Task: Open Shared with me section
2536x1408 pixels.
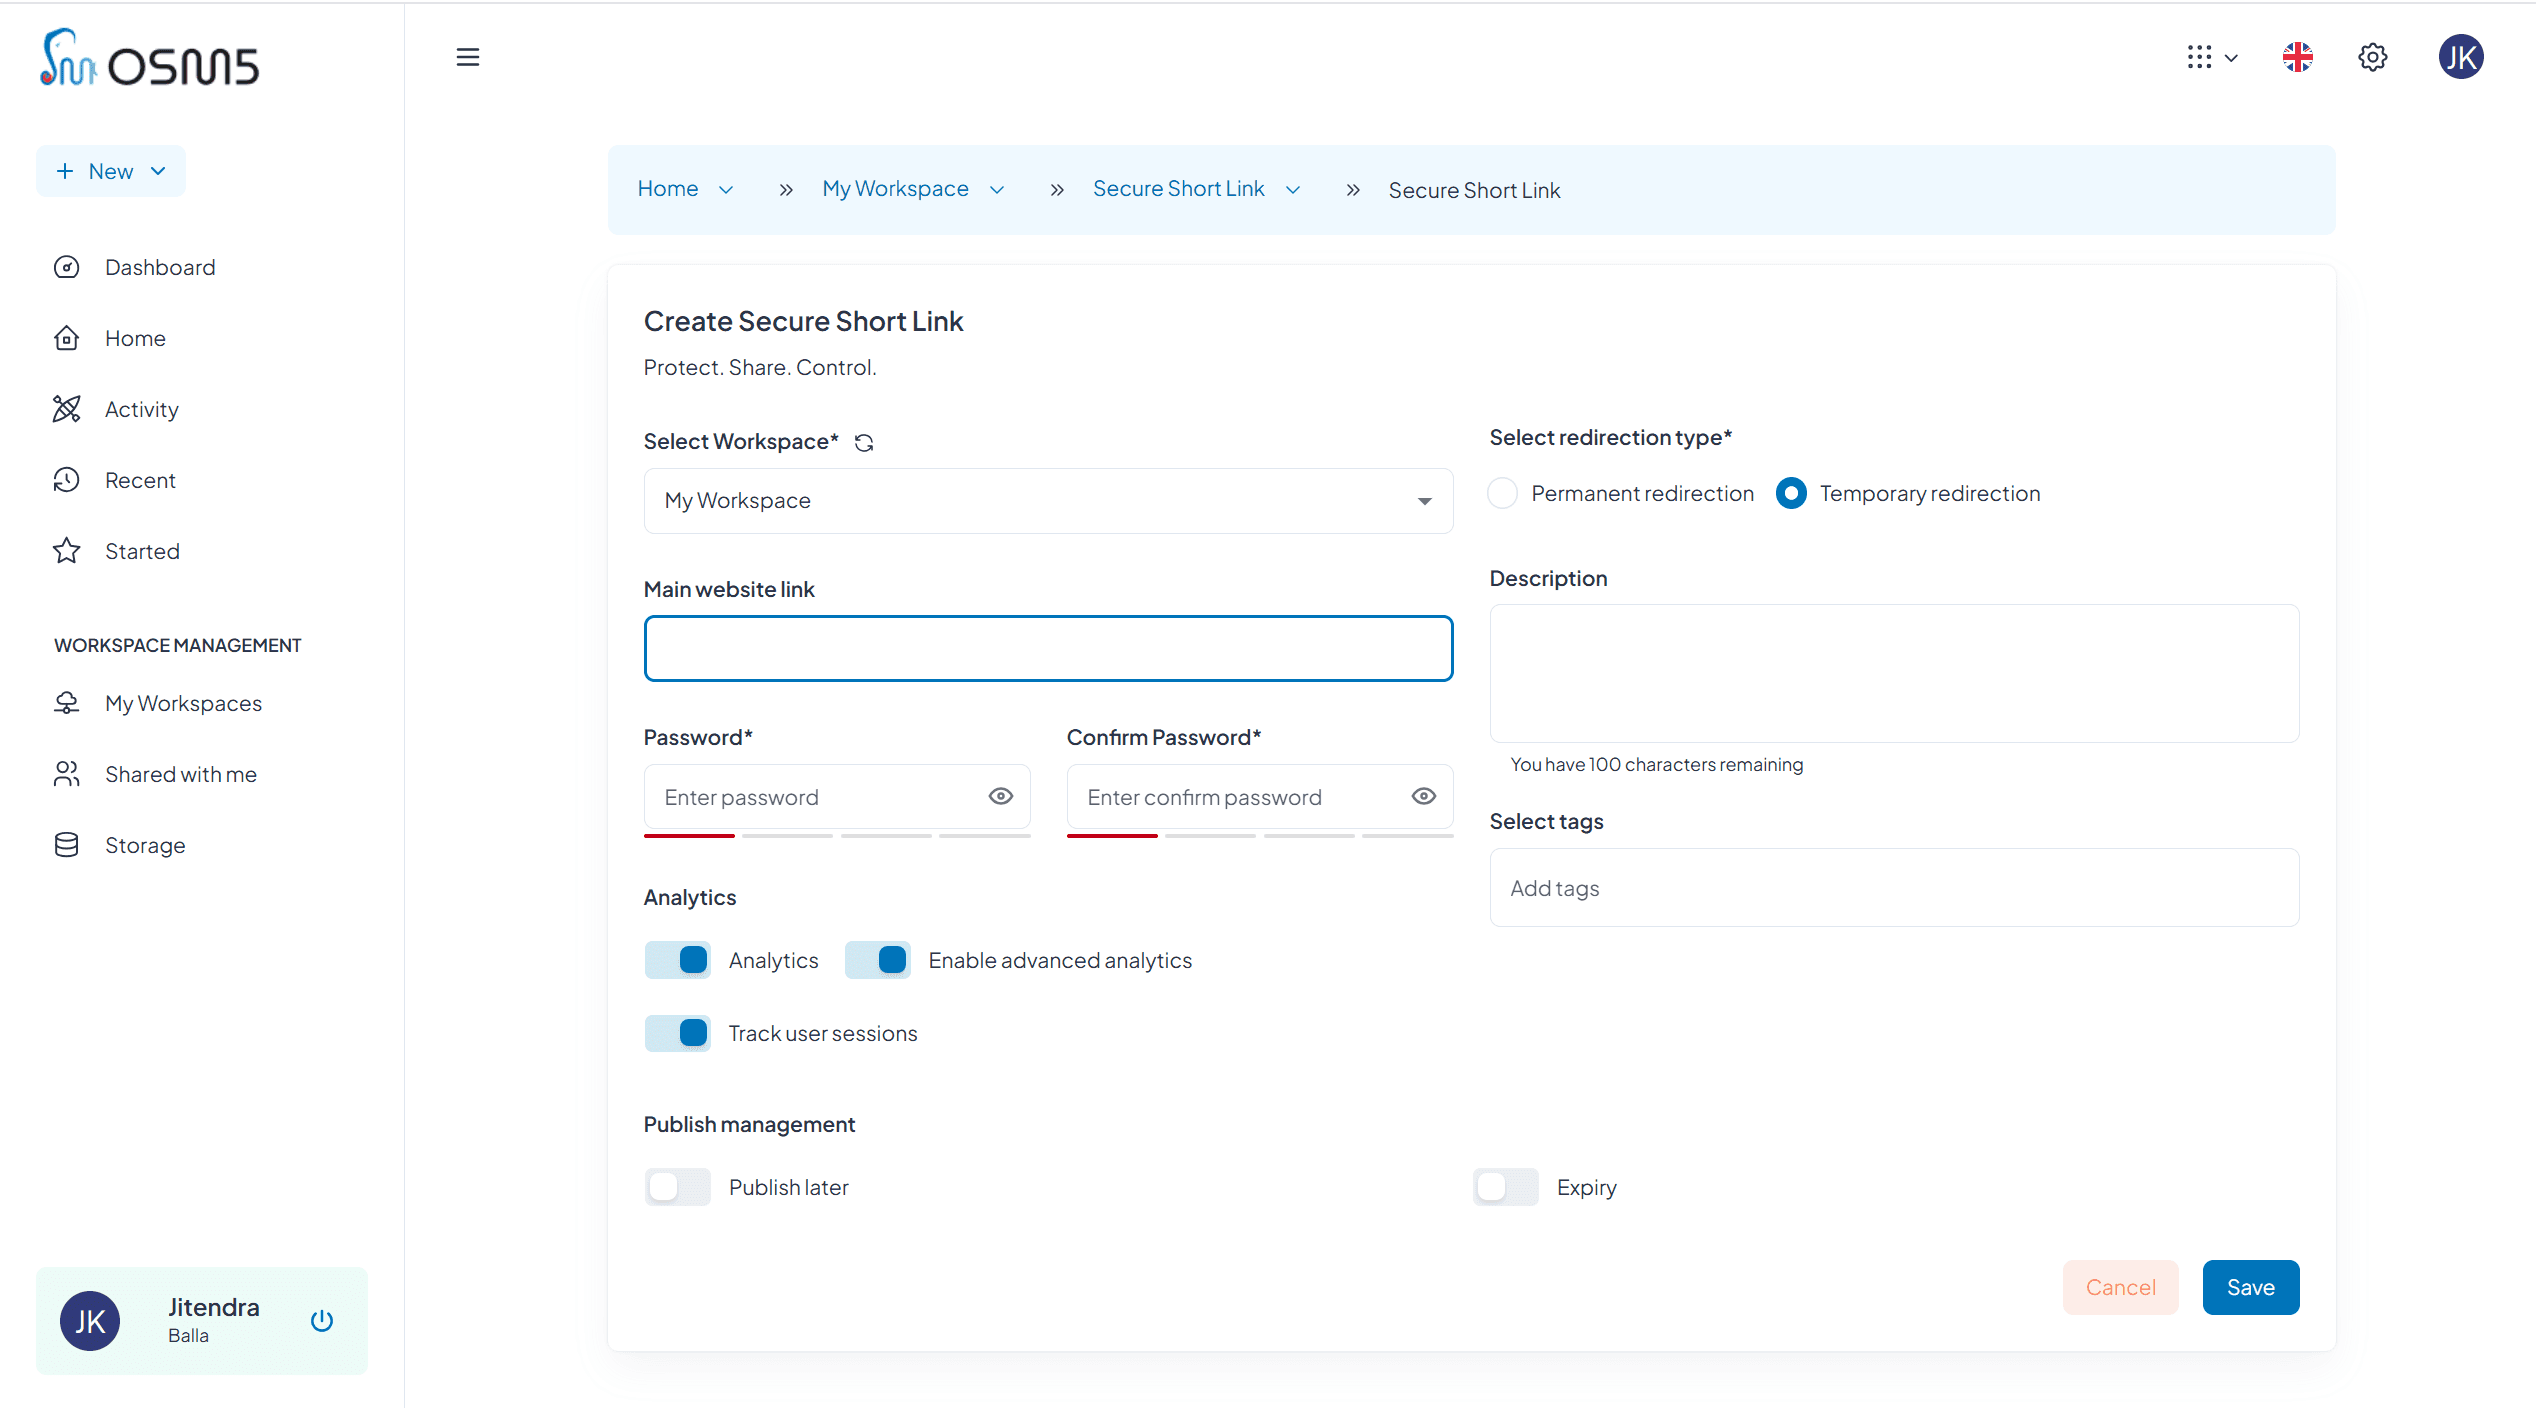Action: pos(181,773)
